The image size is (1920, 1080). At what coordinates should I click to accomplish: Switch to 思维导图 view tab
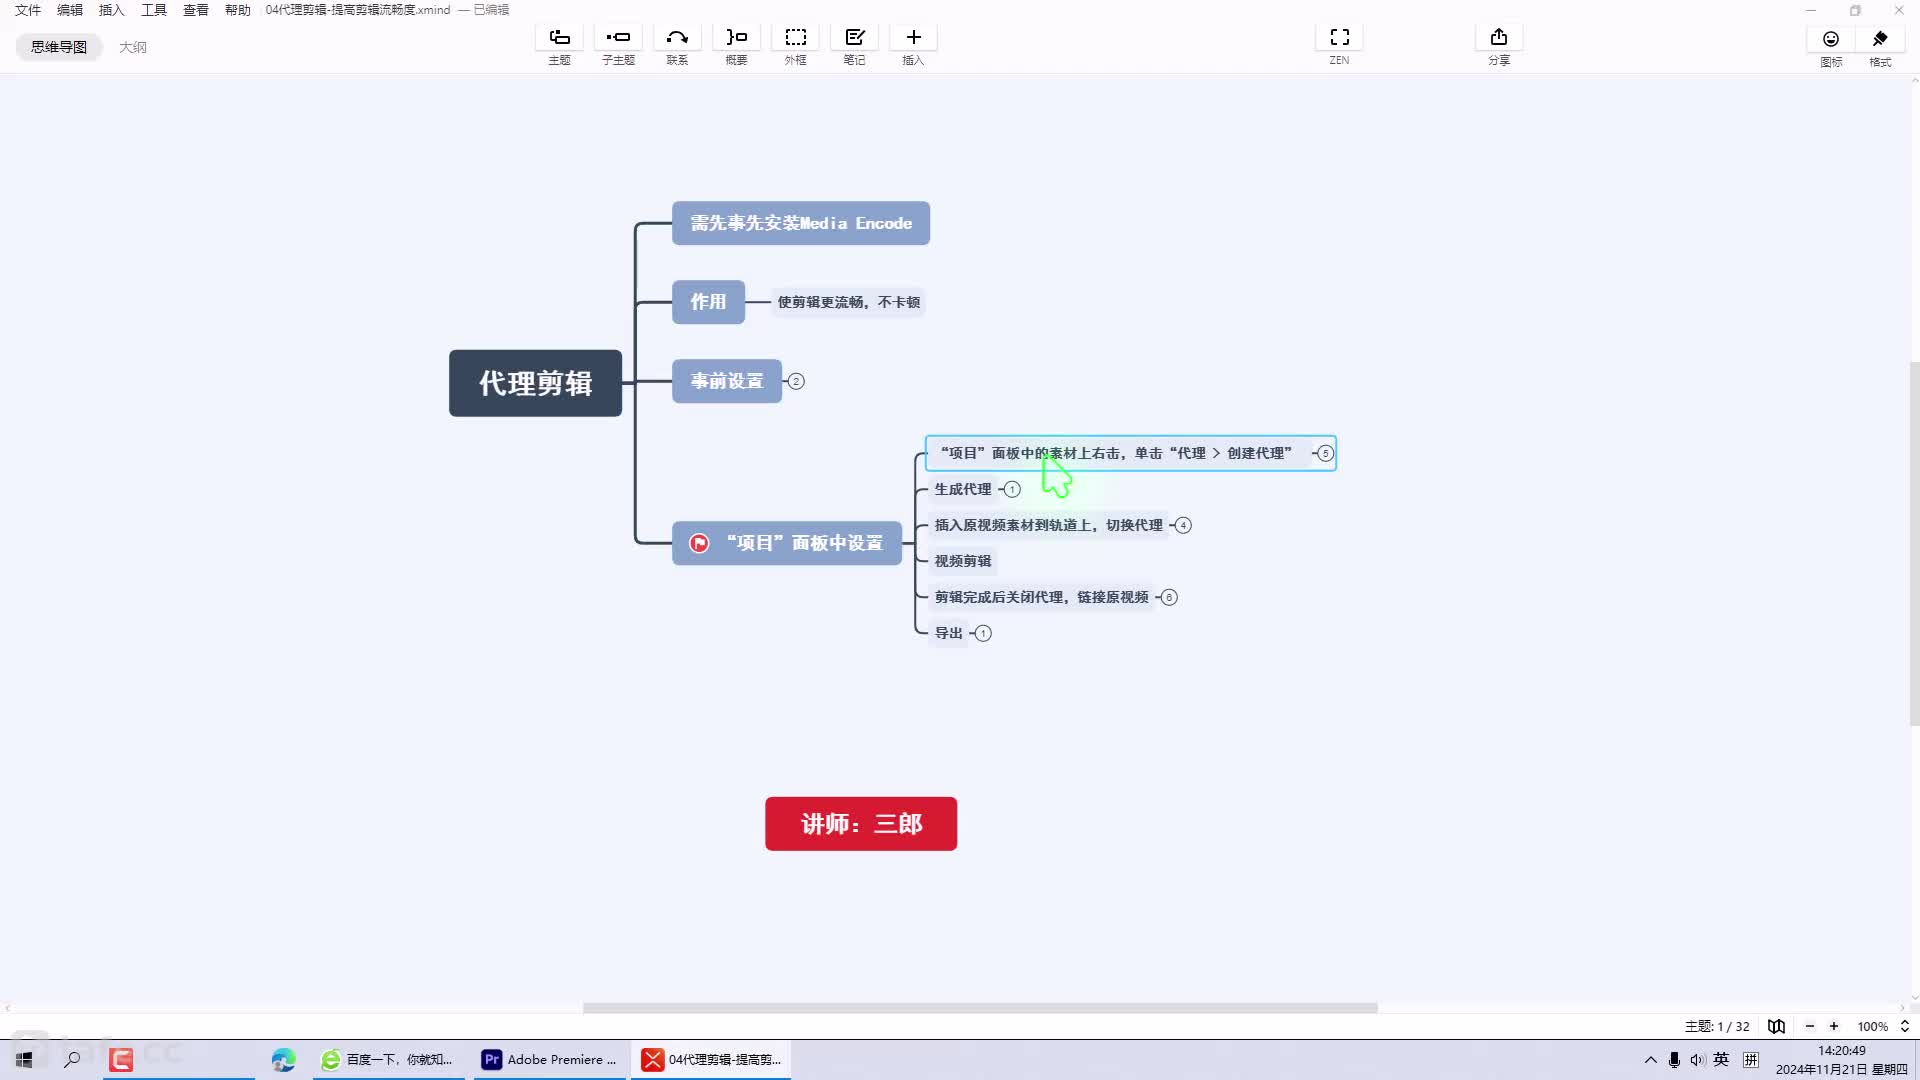(x=59, y=47)
